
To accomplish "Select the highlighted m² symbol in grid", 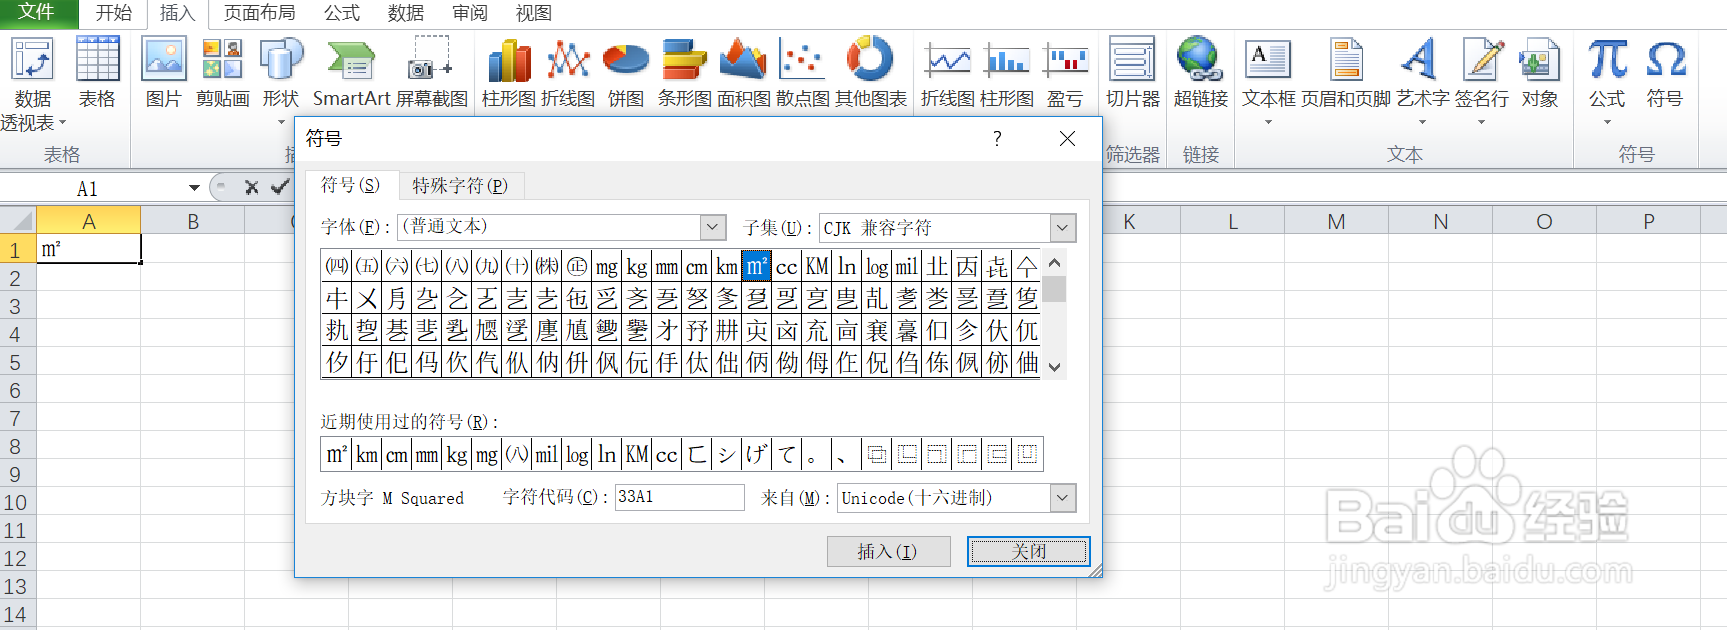I will click(757, 266).
